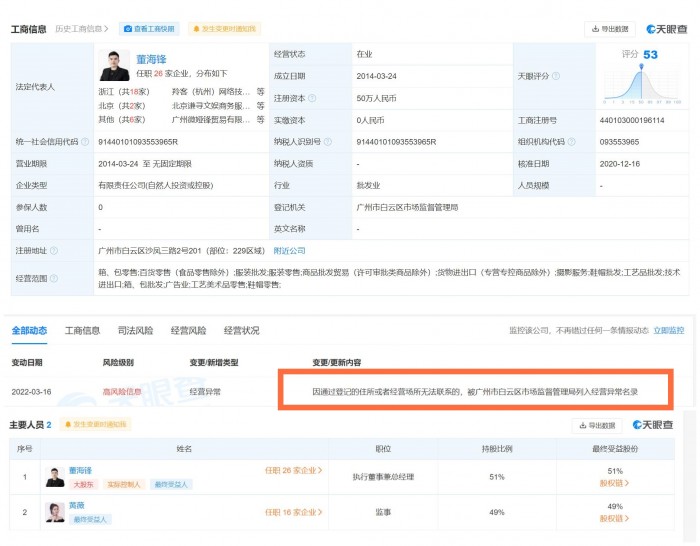Click the 查看工商快照 button
The width and height of the screenshot is (700, 546).
152,29
